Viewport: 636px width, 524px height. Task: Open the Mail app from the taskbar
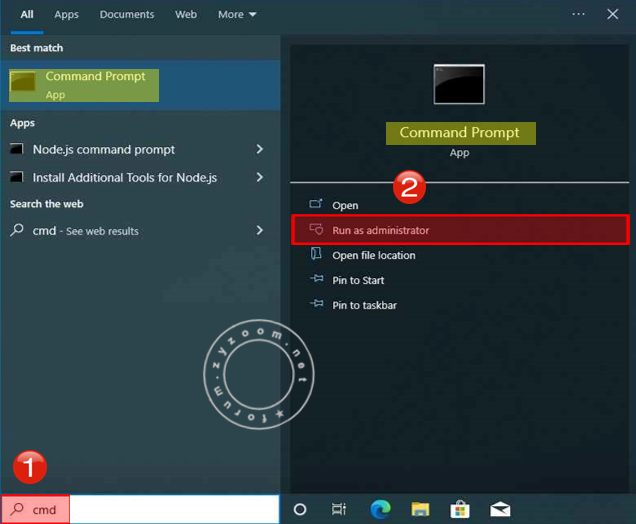[x=500, y=509]
